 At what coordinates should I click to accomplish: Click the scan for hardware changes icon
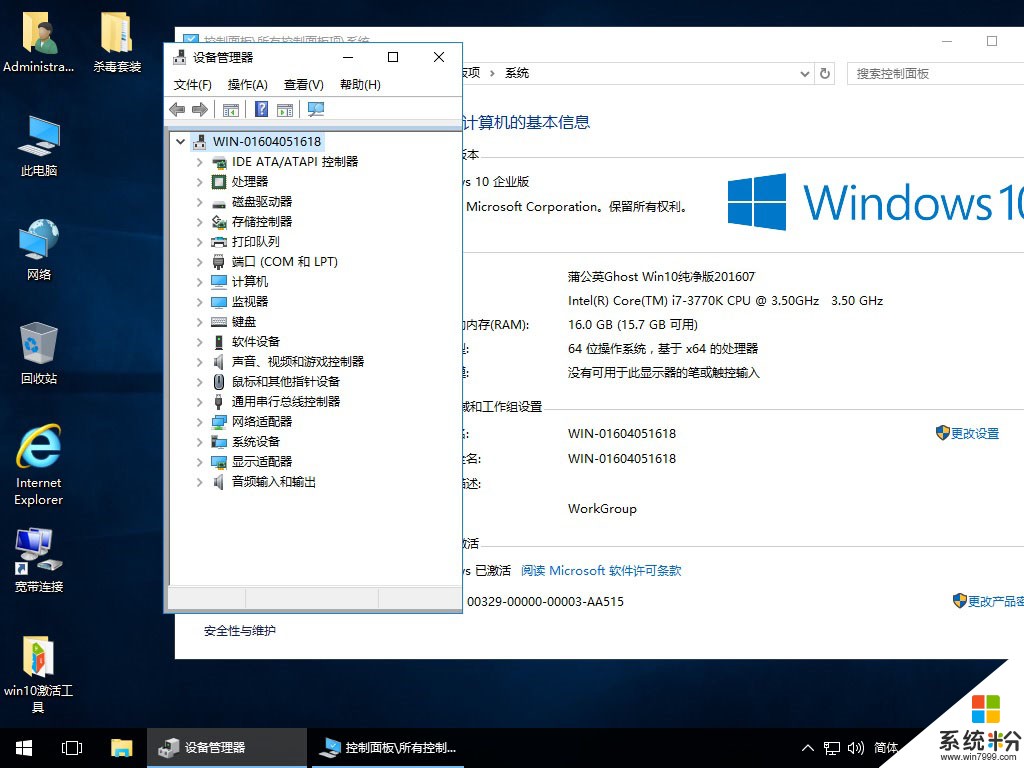tap(316, 110)
